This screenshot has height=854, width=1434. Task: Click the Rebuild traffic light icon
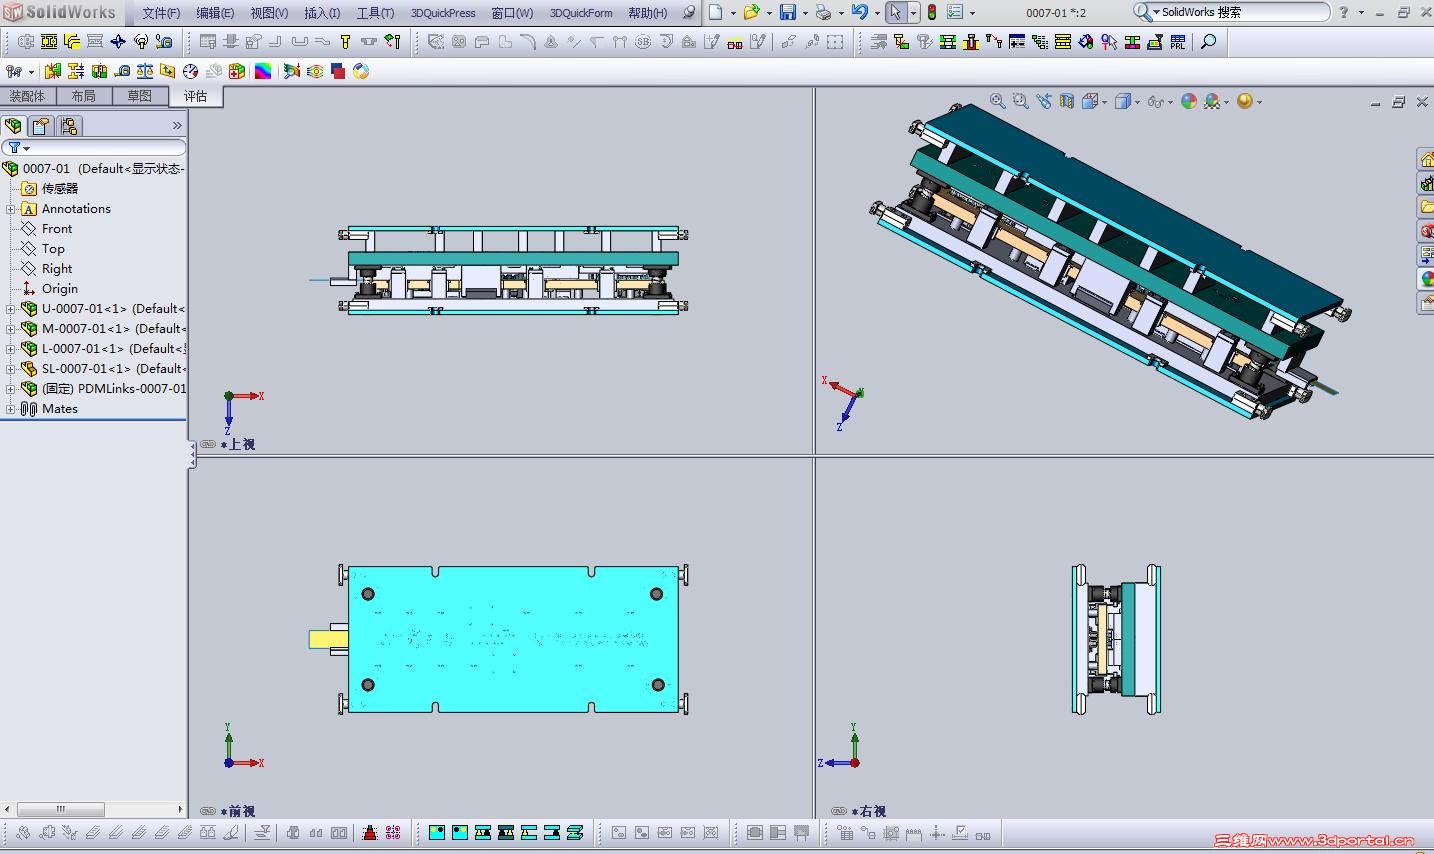pos(932,12)
